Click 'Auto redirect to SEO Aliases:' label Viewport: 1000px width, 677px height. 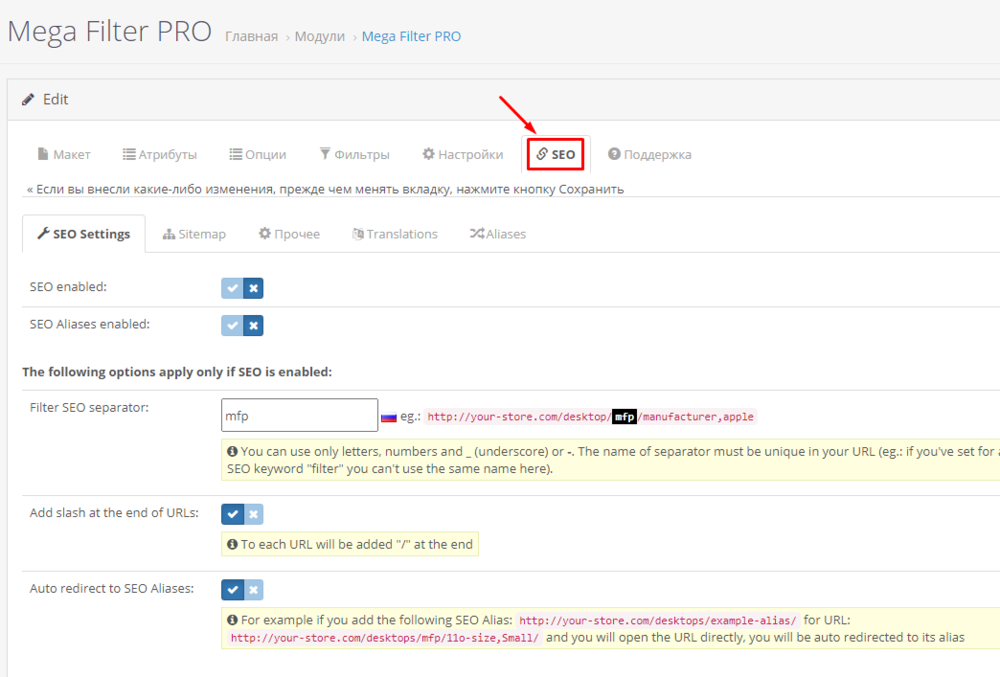112,588
